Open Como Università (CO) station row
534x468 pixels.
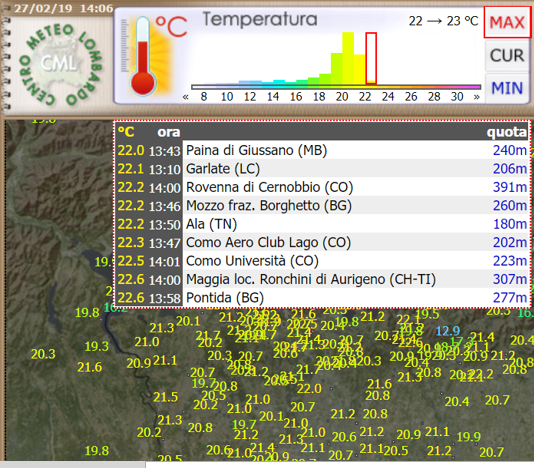coord(322,261)
